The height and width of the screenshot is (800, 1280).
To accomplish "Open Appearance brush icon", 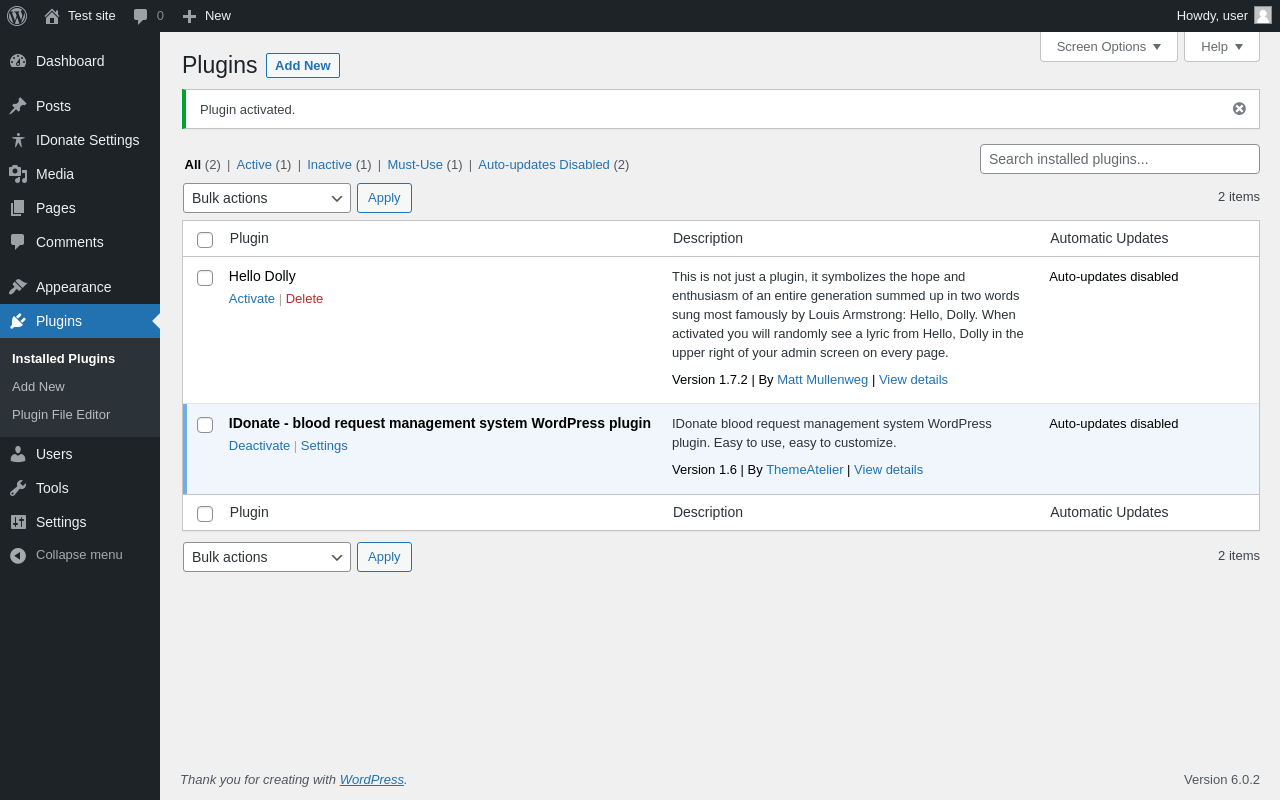I will coord(18,287).
